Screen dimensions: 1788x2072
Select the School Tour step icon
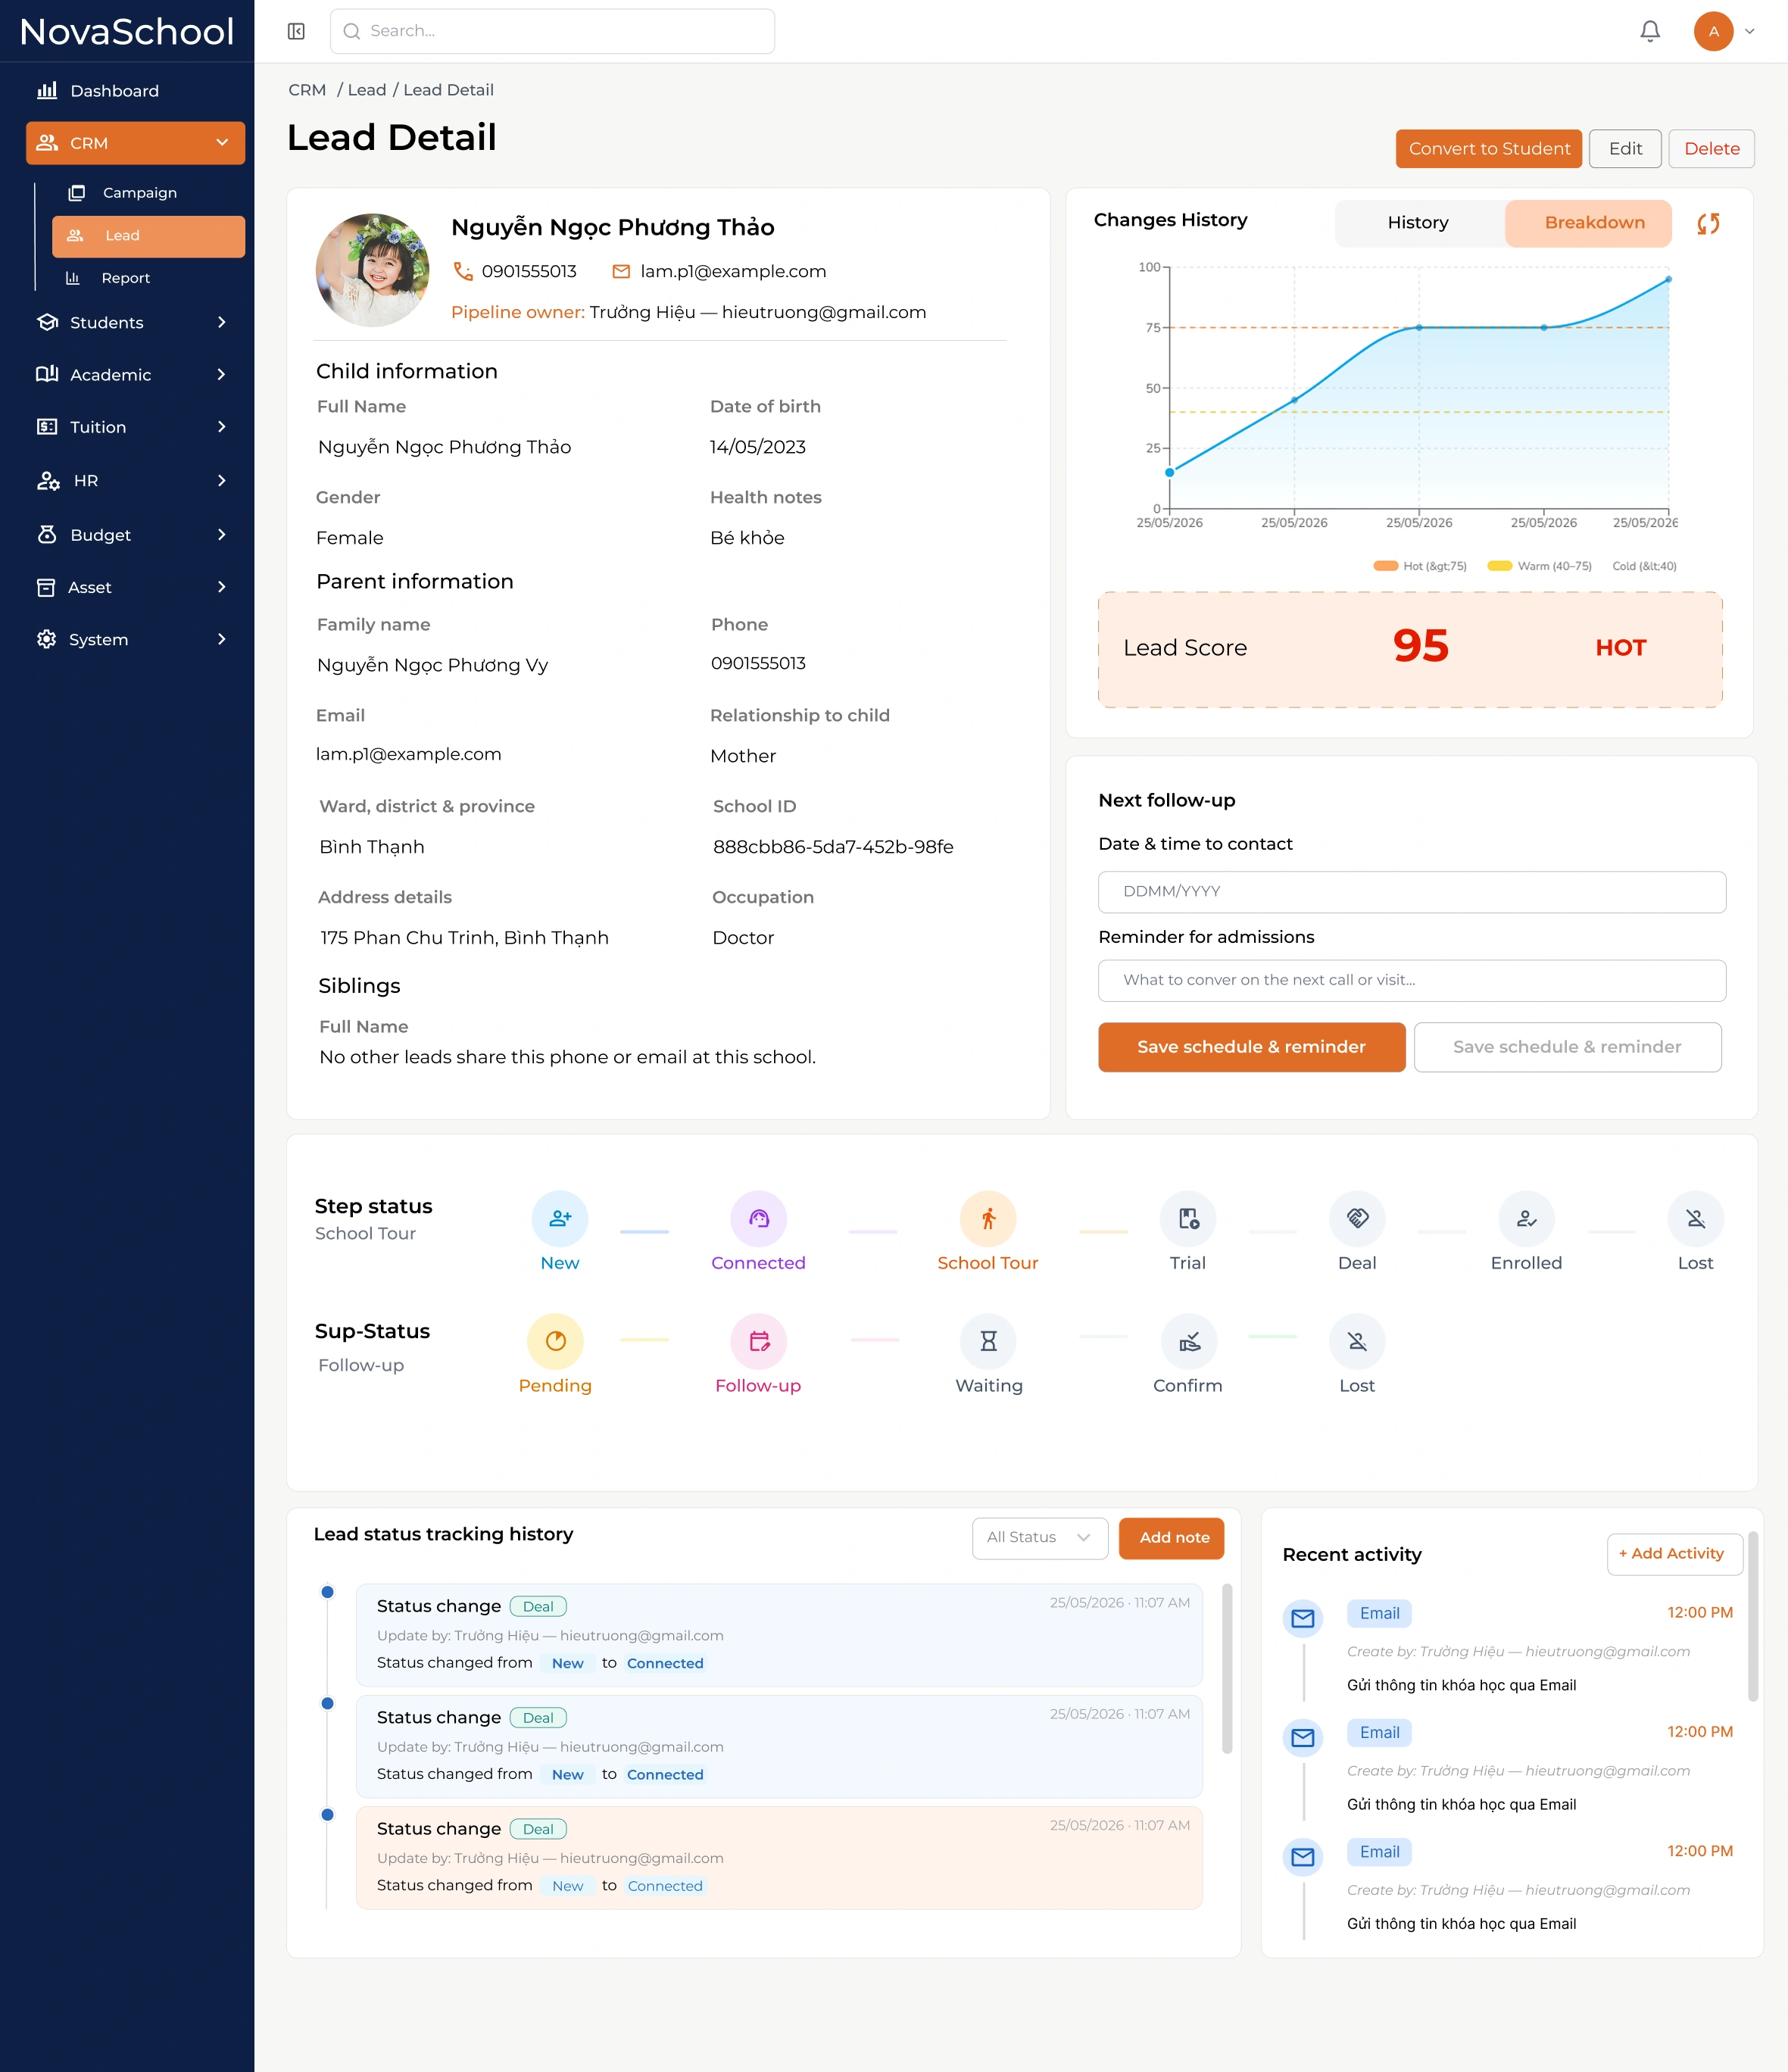coord(988,1218)
